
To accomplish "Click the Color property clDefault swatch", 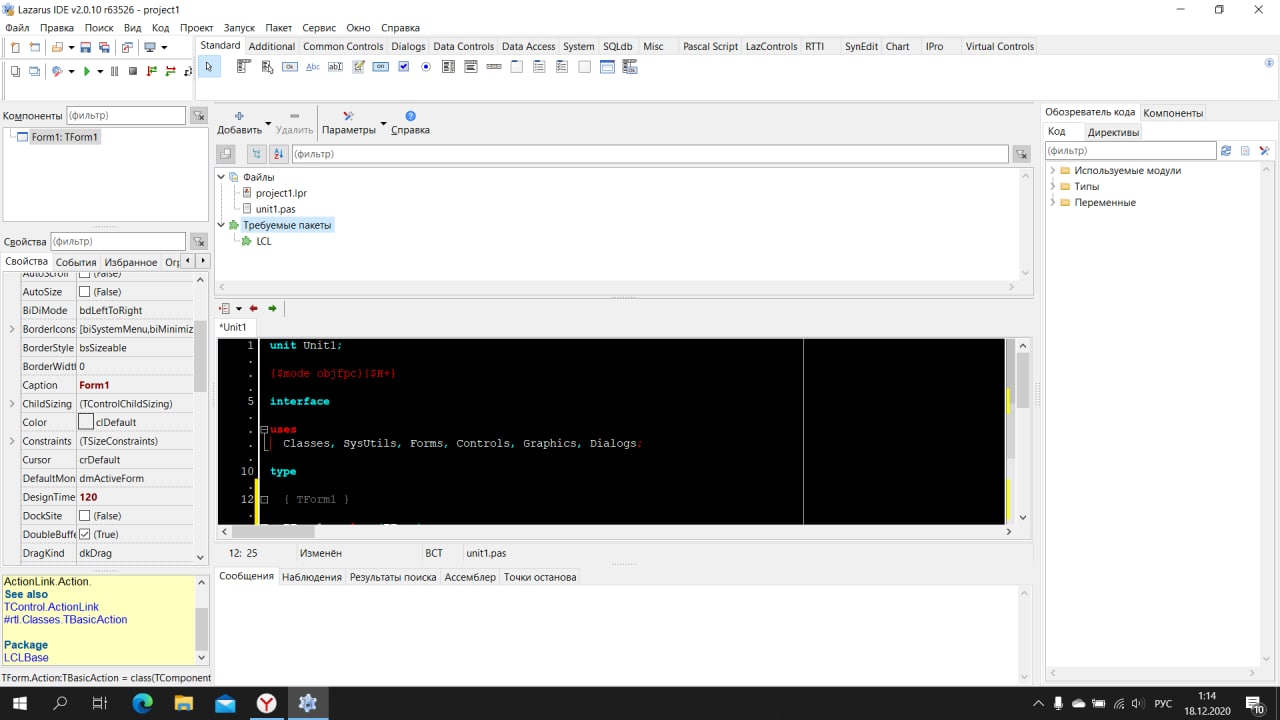I will point(86,422).
